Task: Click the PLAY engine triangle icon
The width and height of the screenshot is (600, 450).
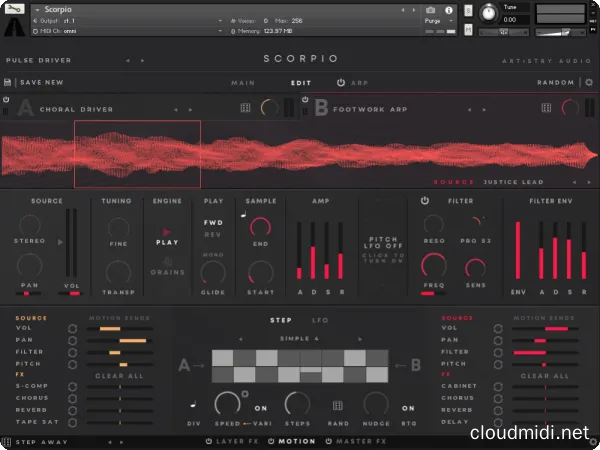Action: [167, 232]
